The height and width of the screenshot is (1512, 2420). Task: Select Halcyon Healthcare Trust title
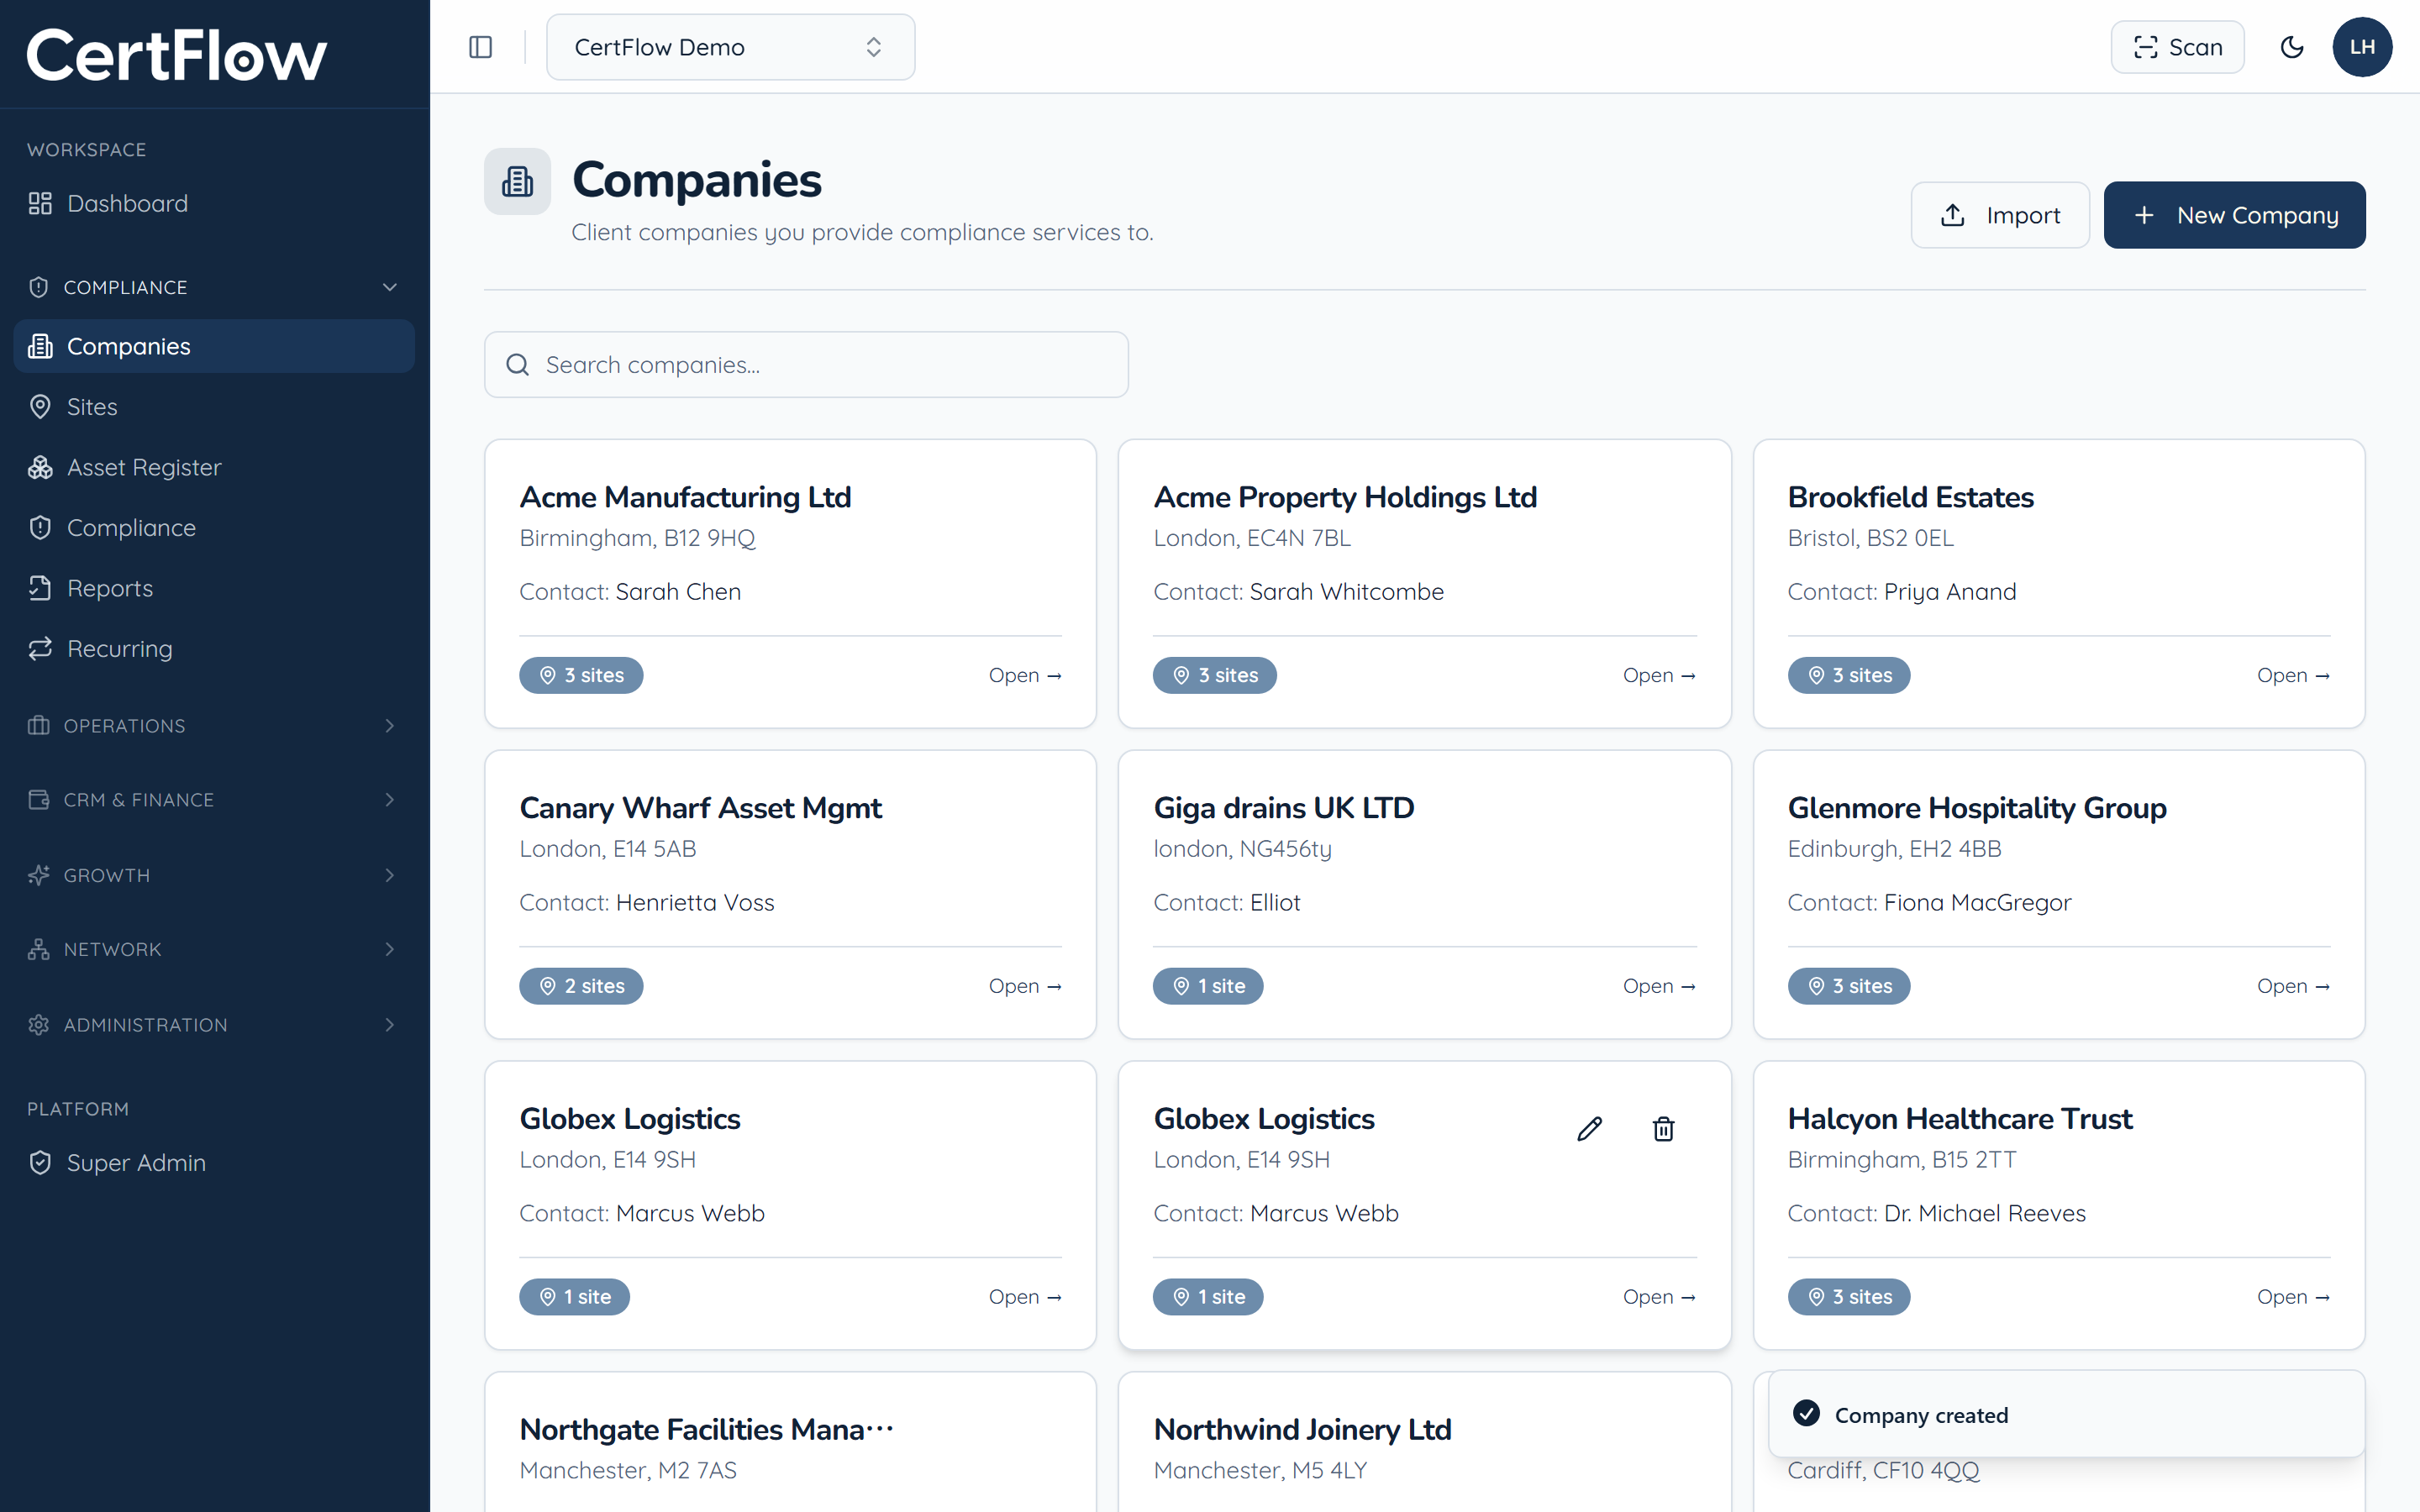1960,1119
